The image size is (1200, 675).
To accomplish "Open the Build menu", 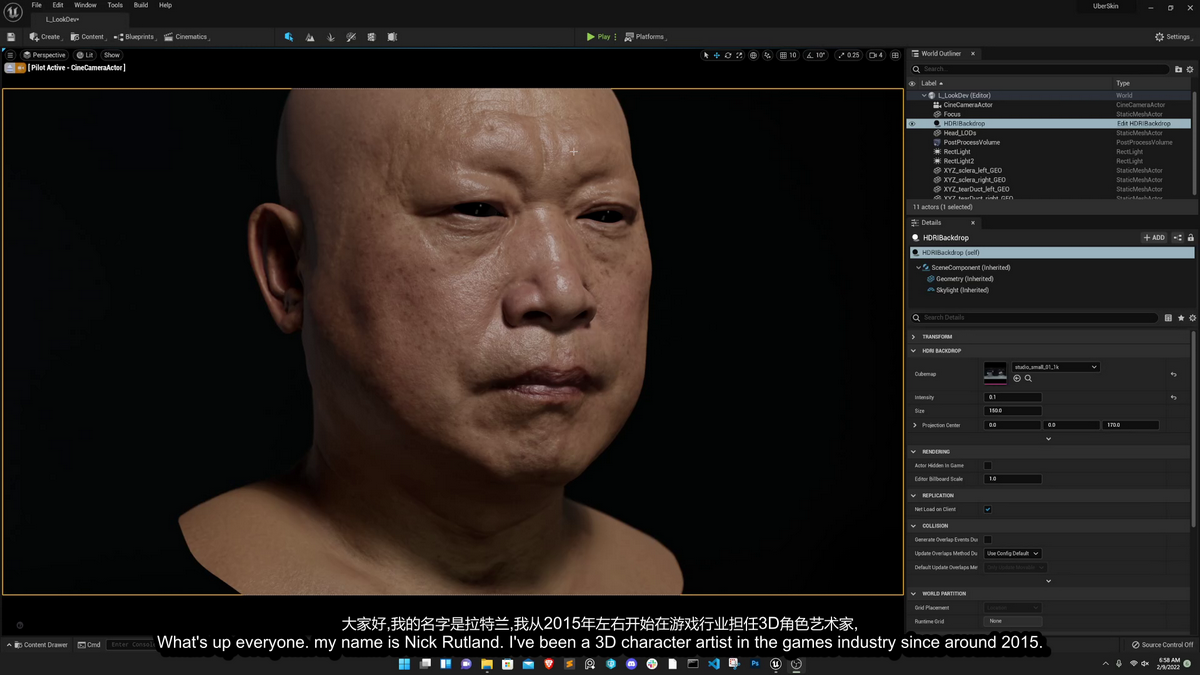I will coord(141,5).
